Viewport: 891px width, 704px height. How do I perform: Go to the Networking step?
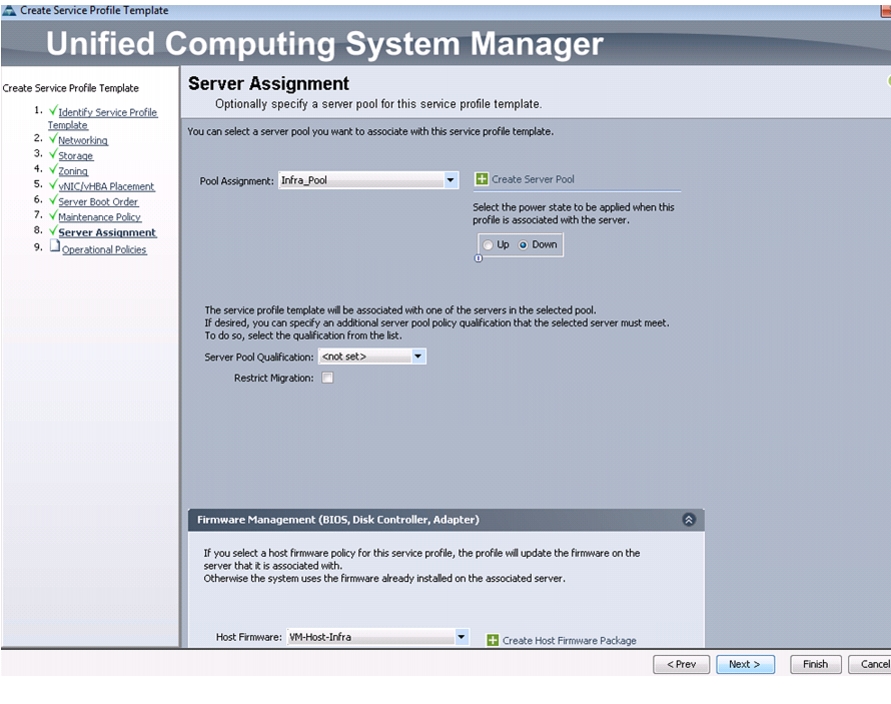click(83, 140)
